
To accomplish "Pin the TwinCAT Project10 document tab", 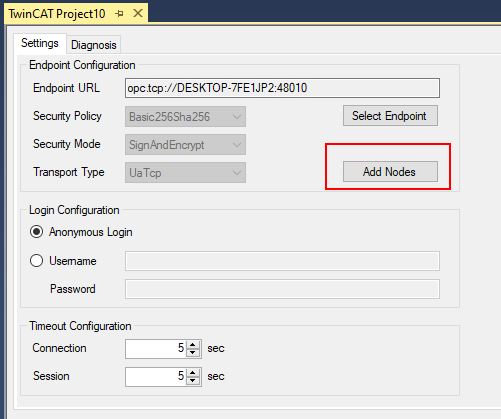I will click(x=119, y=14).
